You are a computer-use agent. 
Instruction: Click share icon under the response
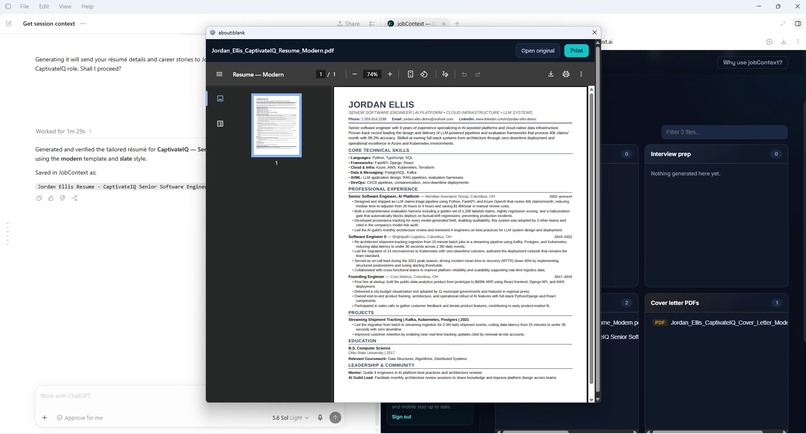click(75, 198)
